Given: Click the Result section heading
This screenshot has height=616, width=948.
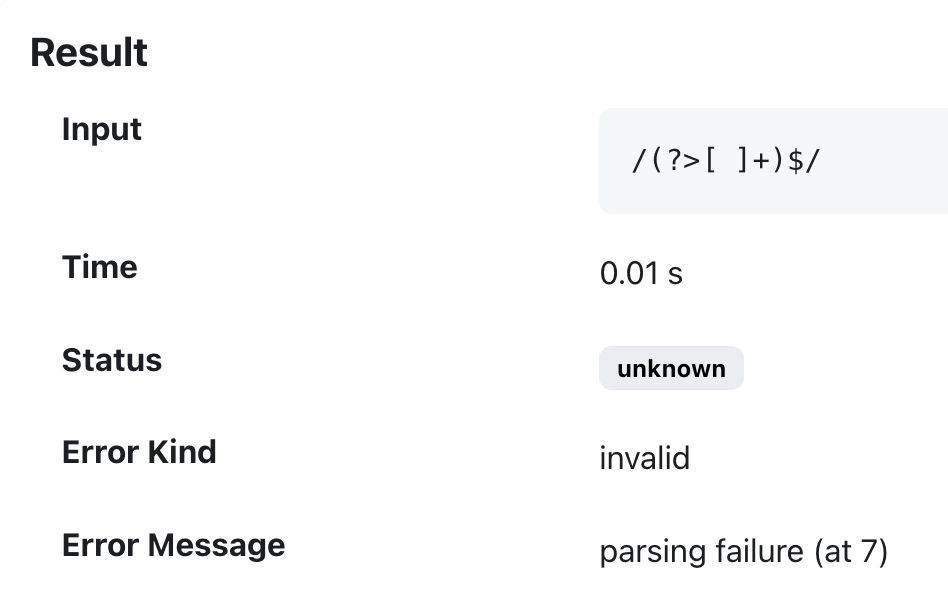Looking at the screenshot, I should (x=89, y=53).
